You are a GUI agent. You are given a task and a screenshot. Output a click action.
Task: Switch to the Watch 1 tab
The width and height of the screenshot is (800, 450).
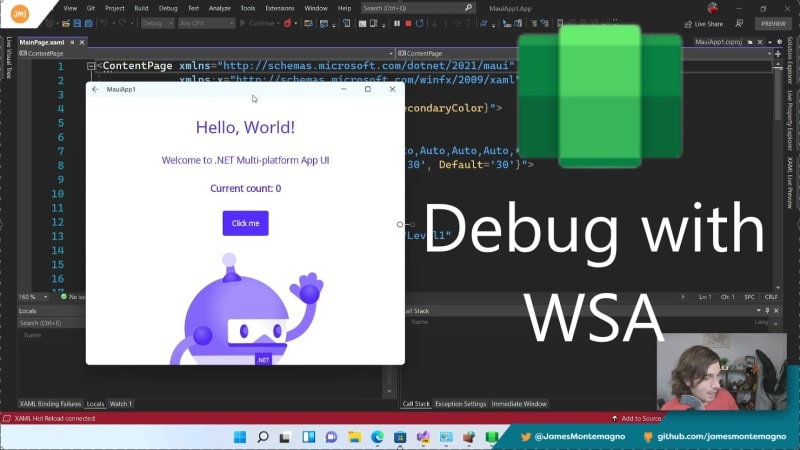click(x=120, y=404)
